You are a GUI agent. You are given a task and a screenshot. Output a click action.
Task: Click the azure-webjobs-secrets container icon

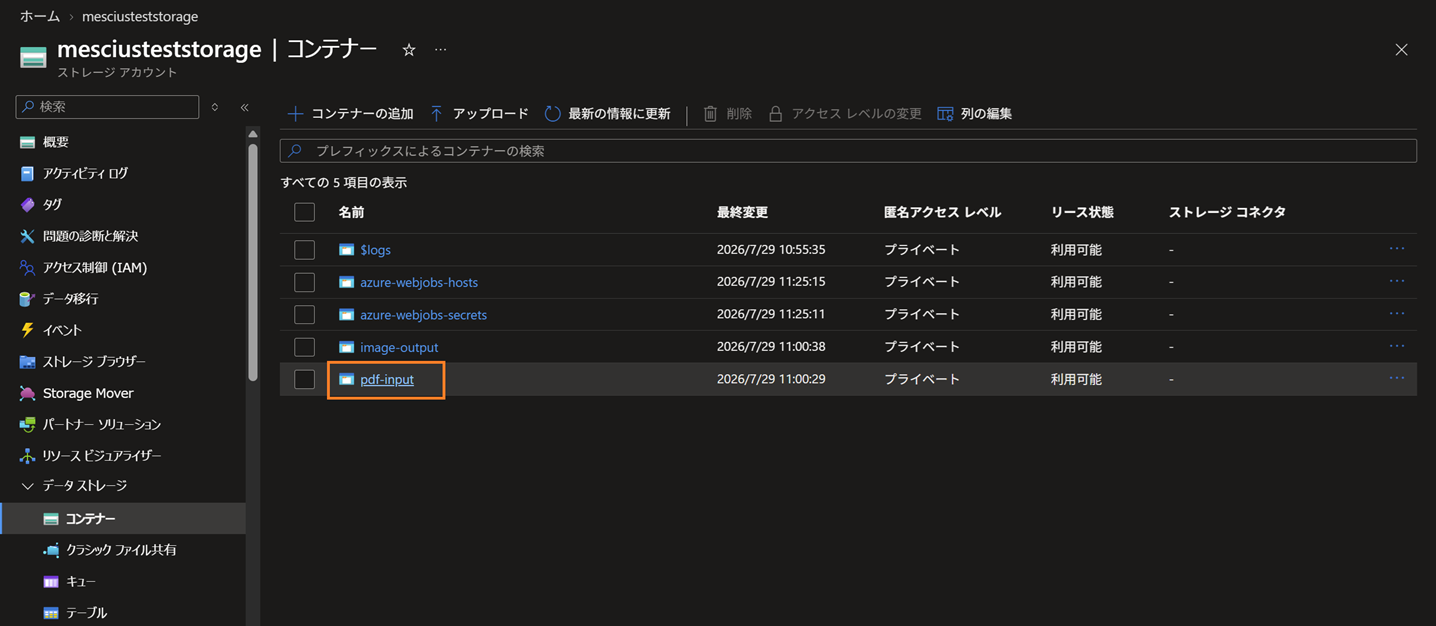346,315
